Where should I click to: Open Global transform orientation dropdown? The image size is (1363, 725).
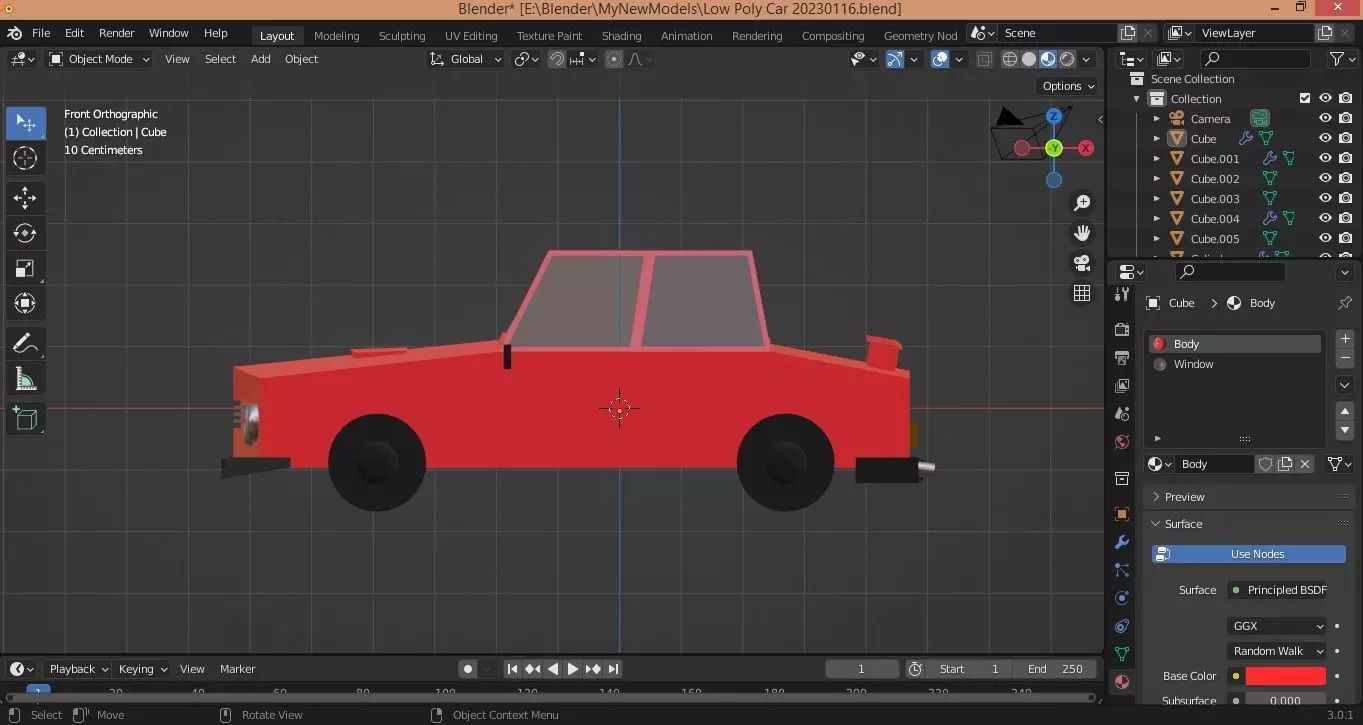(x=465, y=59)
